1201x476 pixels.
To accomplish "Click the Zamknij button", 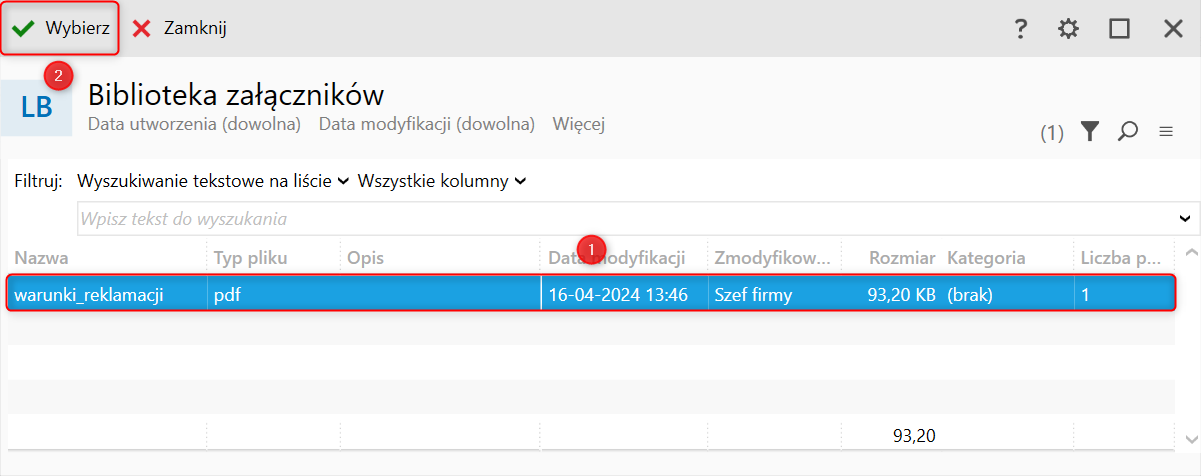I will click(x=180, y=28).
